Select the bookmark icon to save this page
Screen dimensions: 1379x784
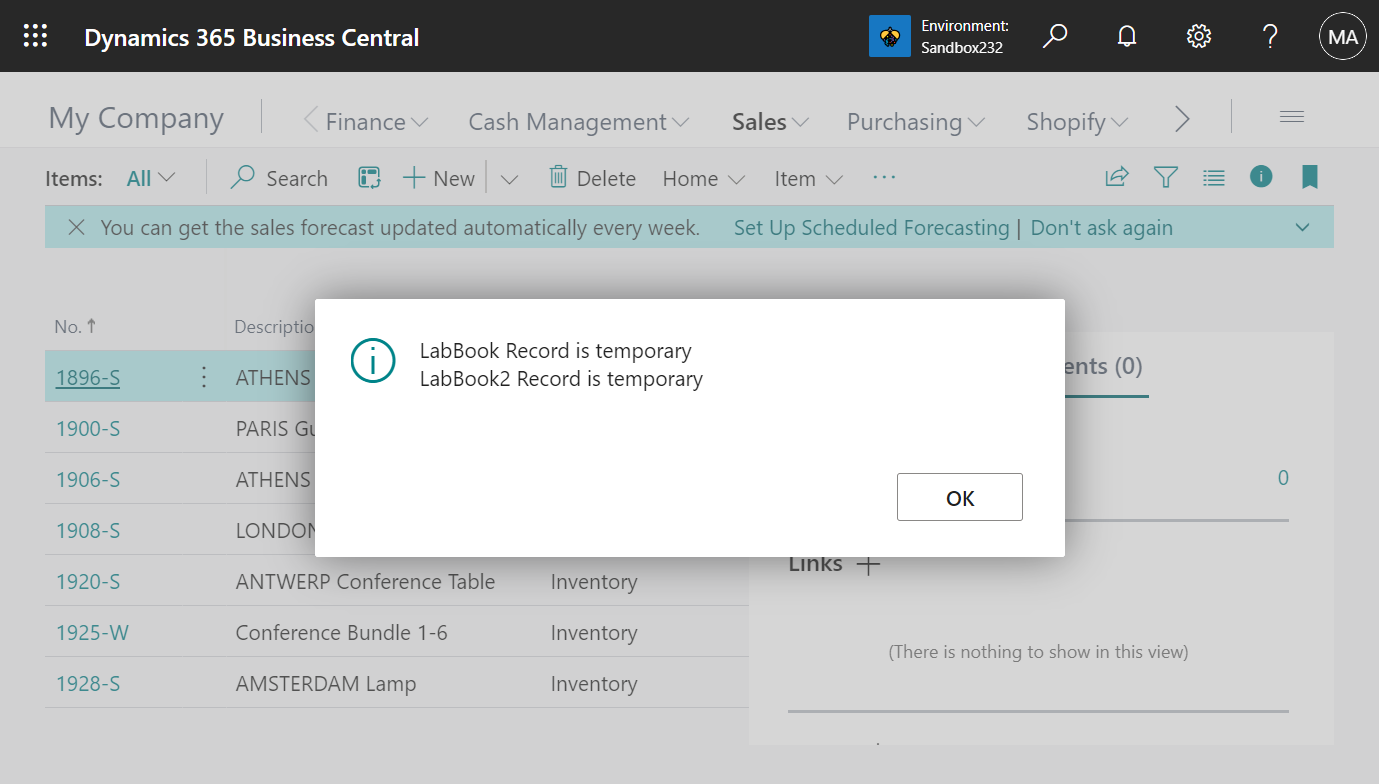1310,177
